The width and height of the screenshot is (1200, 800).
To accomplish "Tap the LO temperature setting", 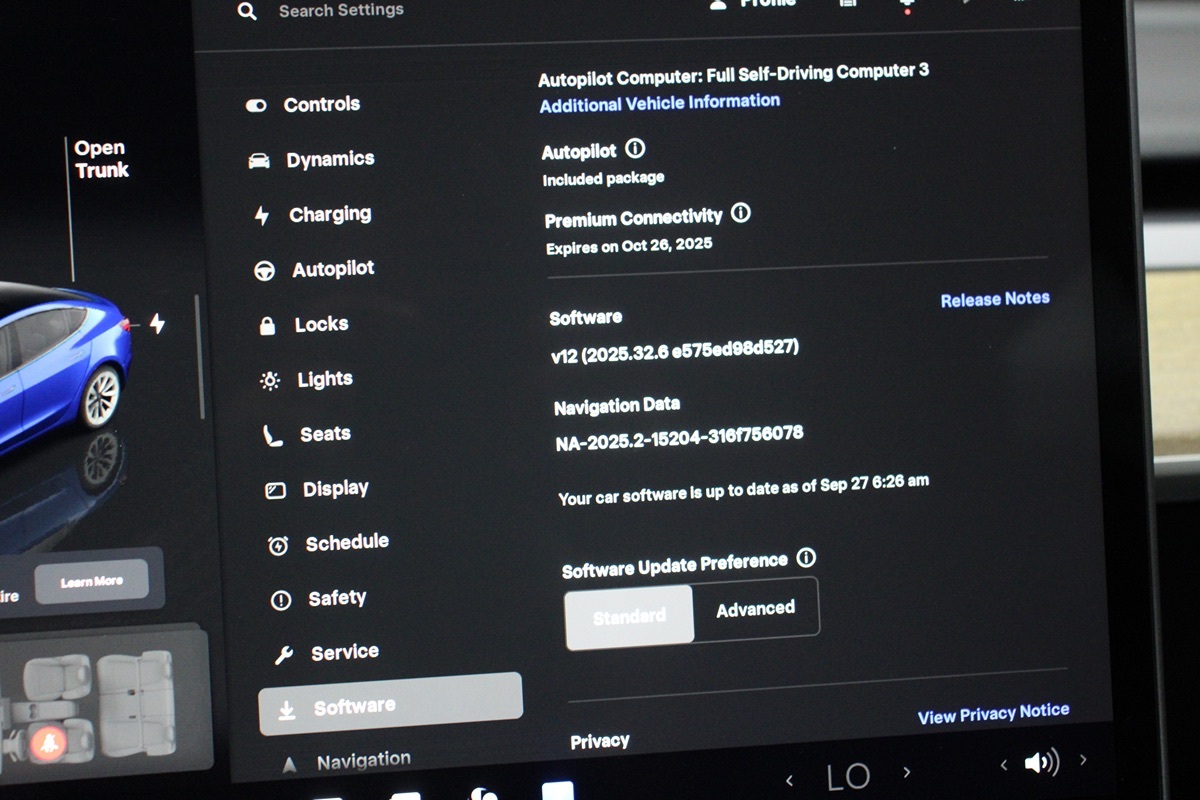I will pos(848,777).
